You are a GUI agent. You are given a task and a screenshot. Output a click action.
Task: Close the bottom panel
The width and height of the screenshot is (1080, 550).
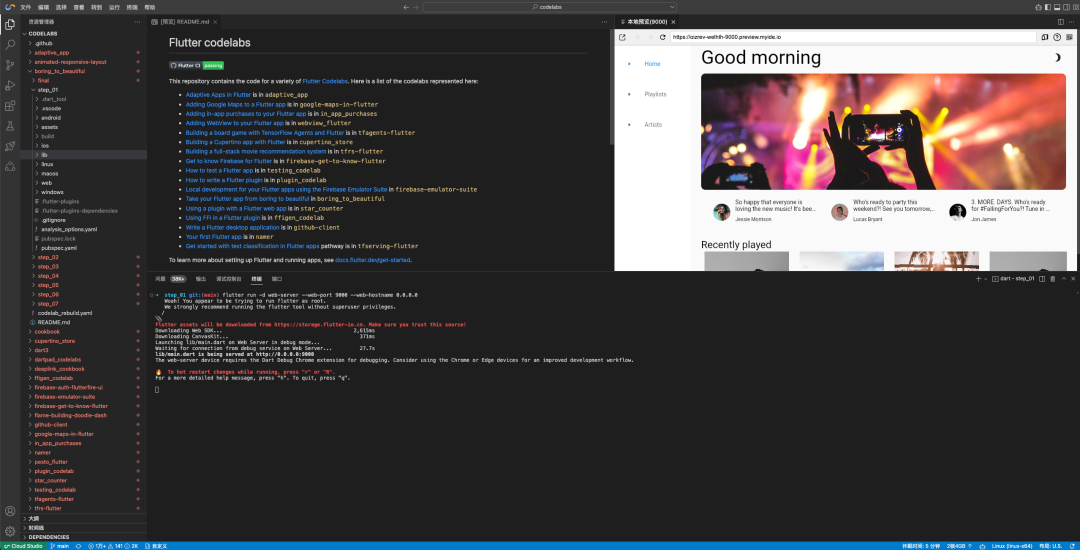point(1073,279)
